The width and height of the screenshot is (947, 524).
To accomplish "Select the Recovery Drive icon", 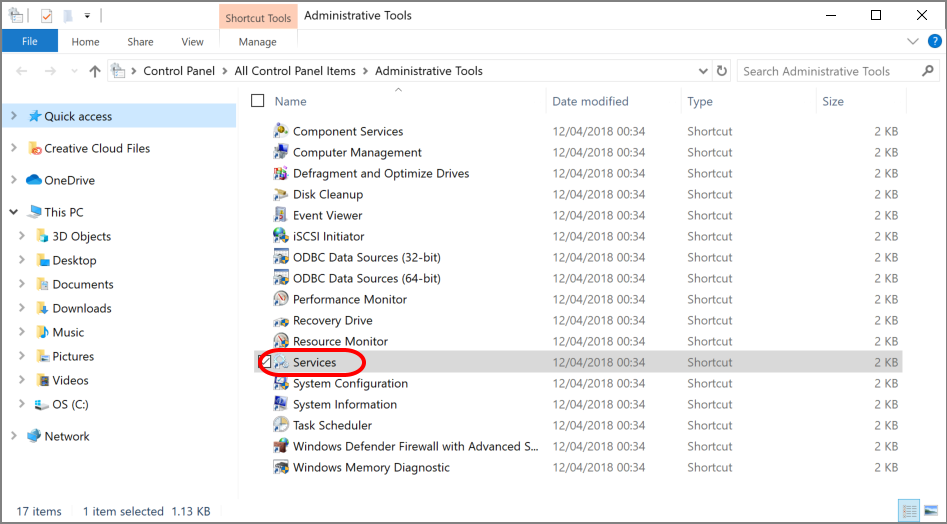I will coord(281,320).
